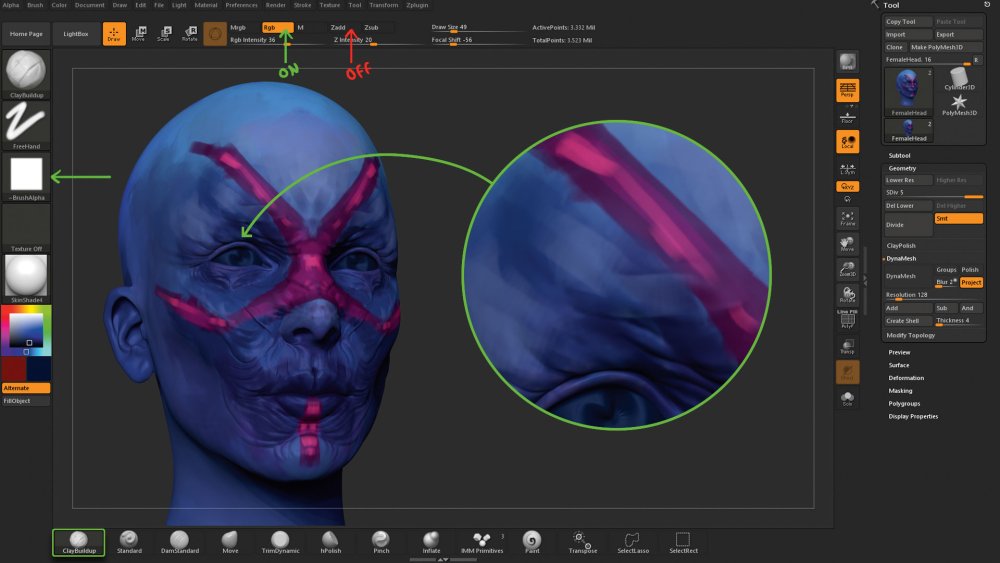Toggle Local symmetry mode
The height and width of the screenshot is (563, 1000).
coord(848,142)
